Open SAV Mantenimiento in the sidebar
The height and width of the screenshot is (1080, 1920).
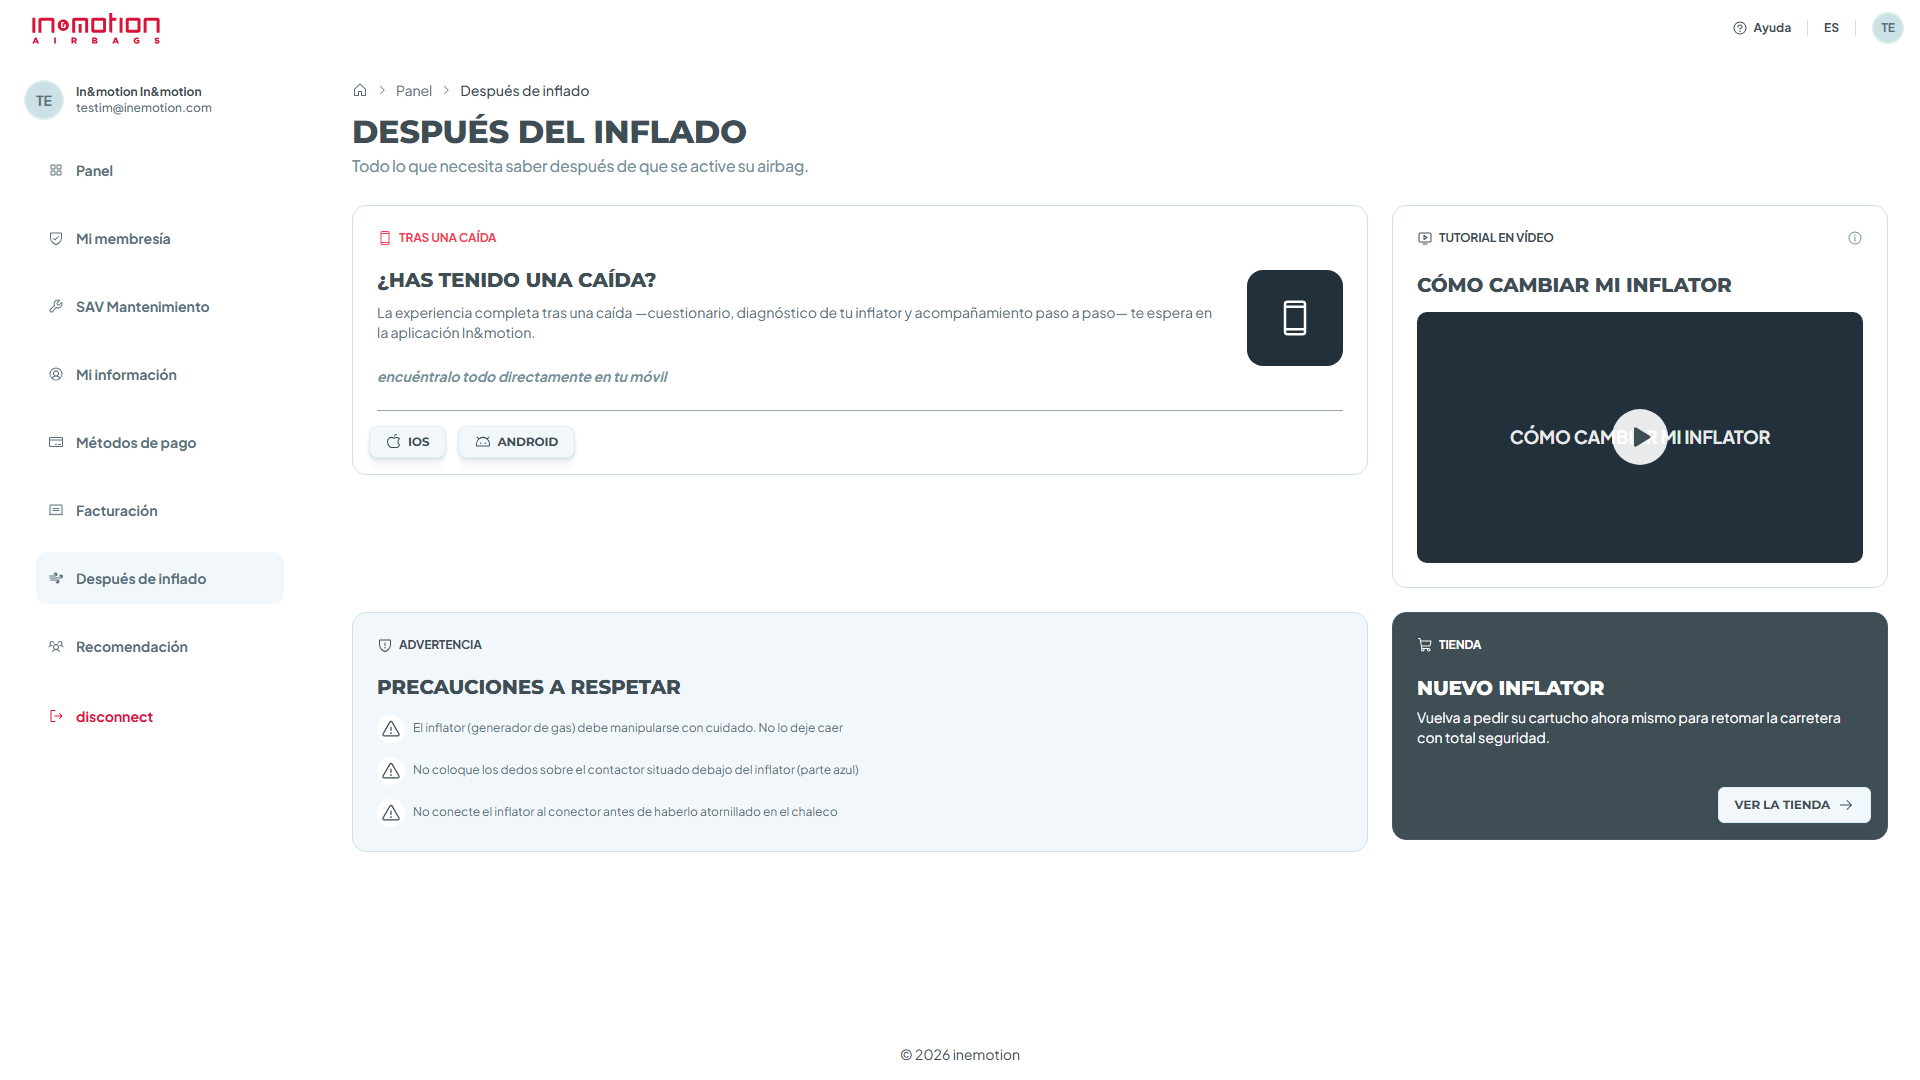[160, 307]
